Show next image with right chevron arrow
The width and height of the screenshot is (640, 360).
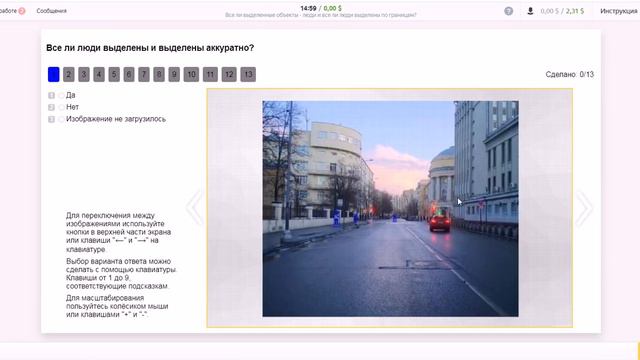click(x=584, y=208)
